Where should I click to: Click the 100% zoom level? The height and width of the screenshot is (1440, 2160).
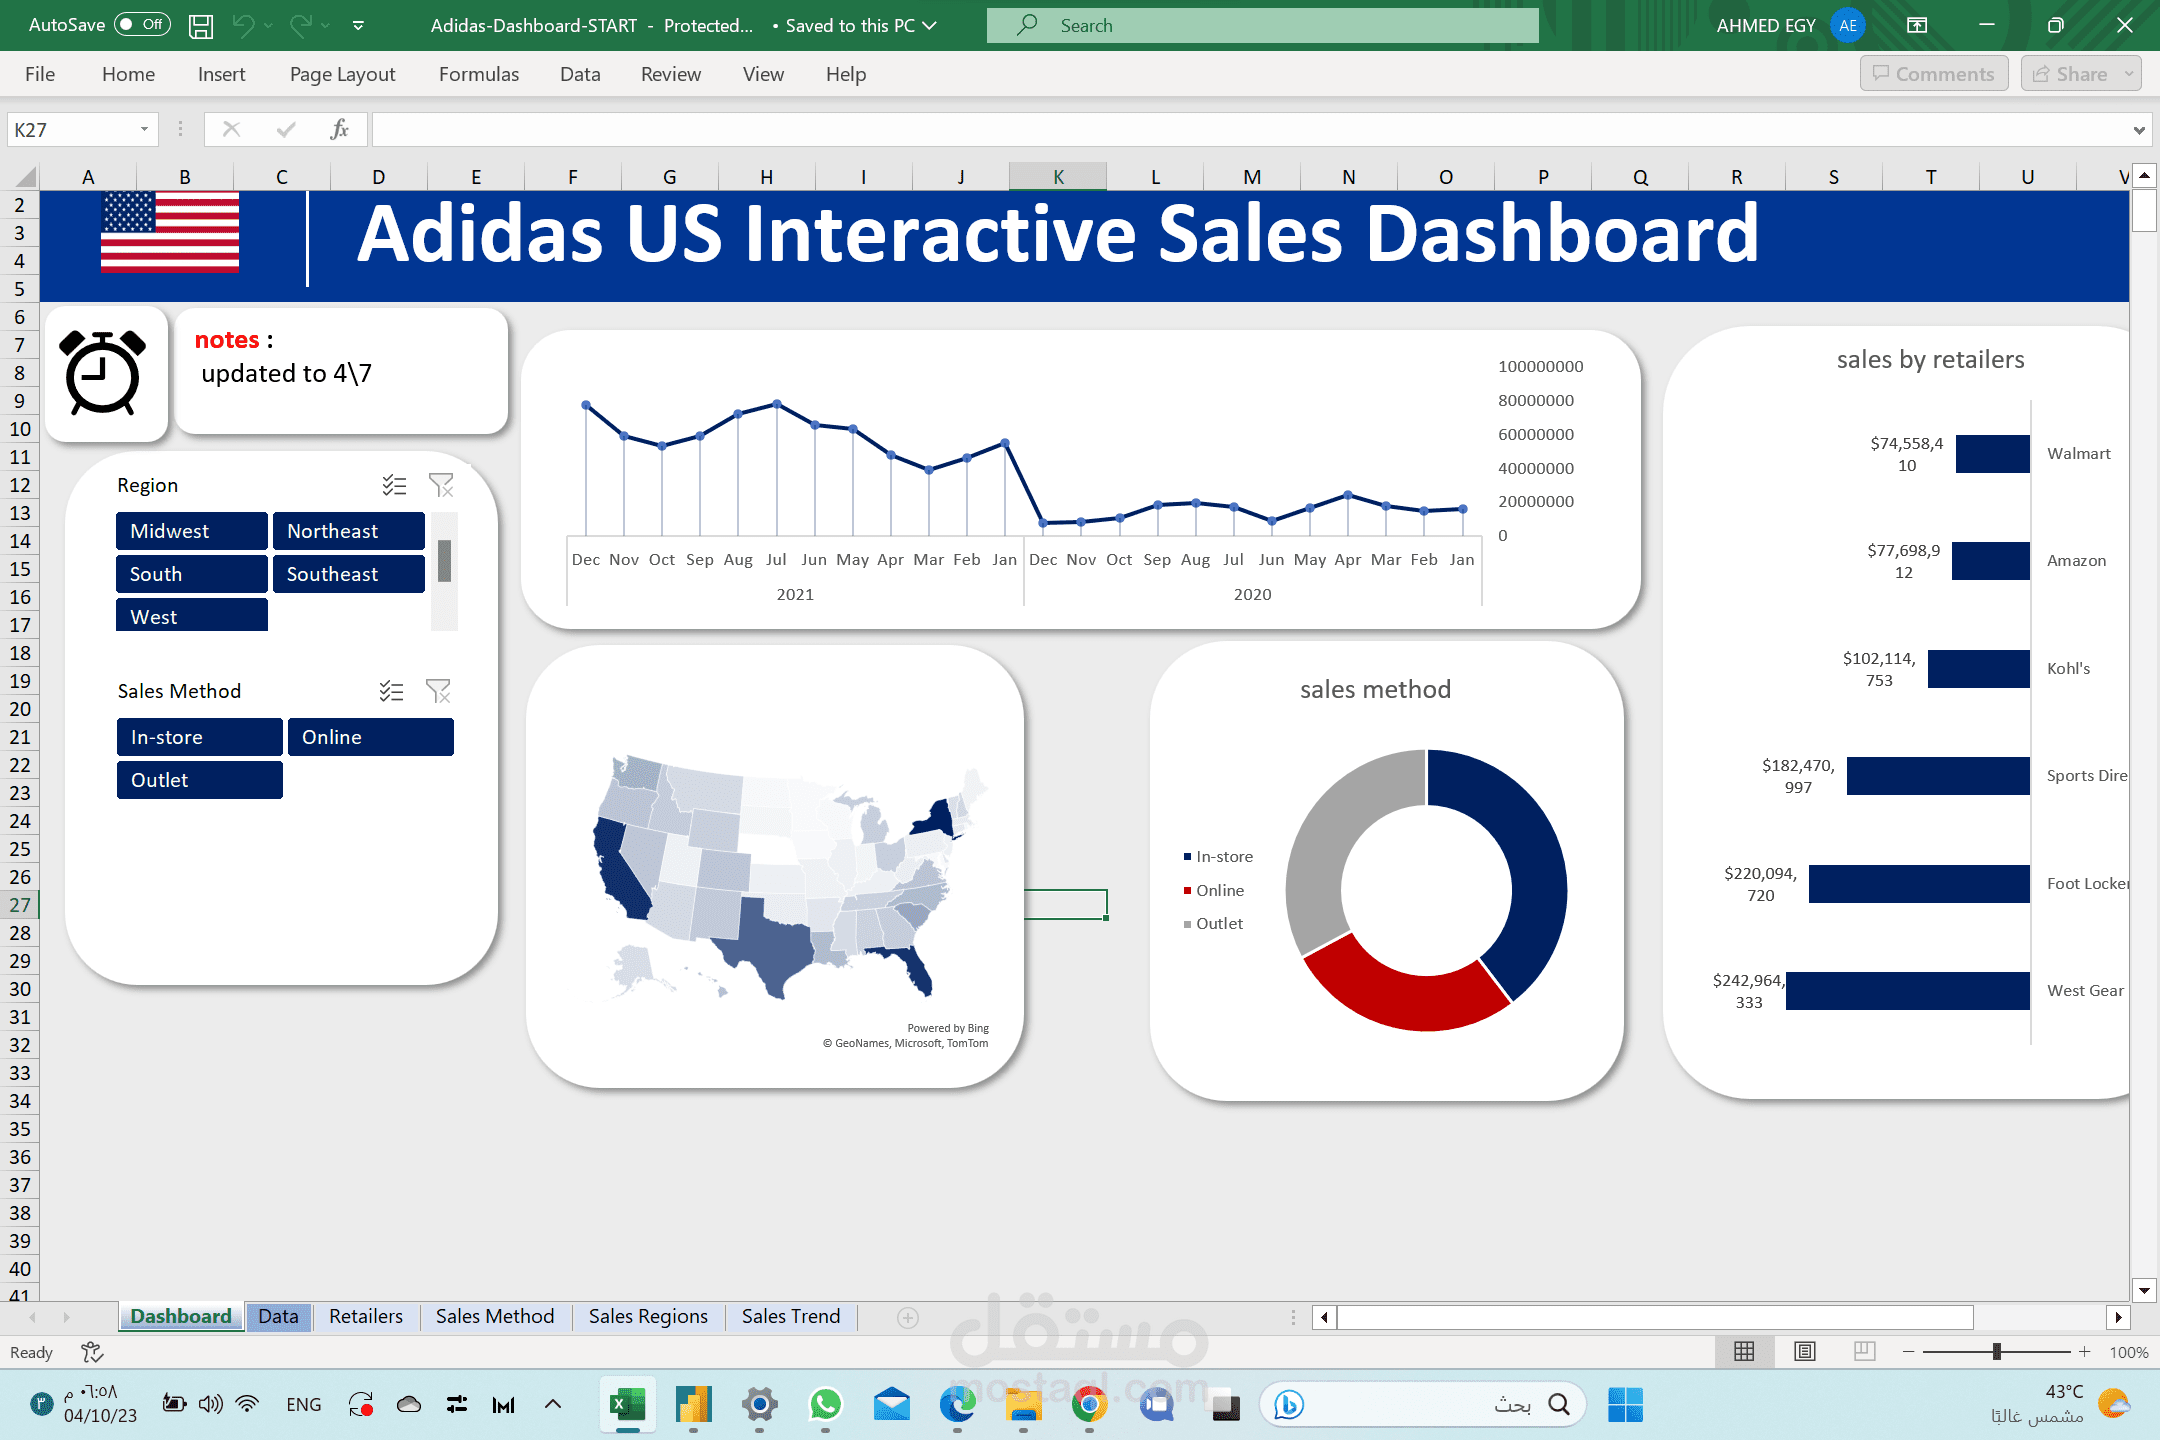(2128, 1353)
